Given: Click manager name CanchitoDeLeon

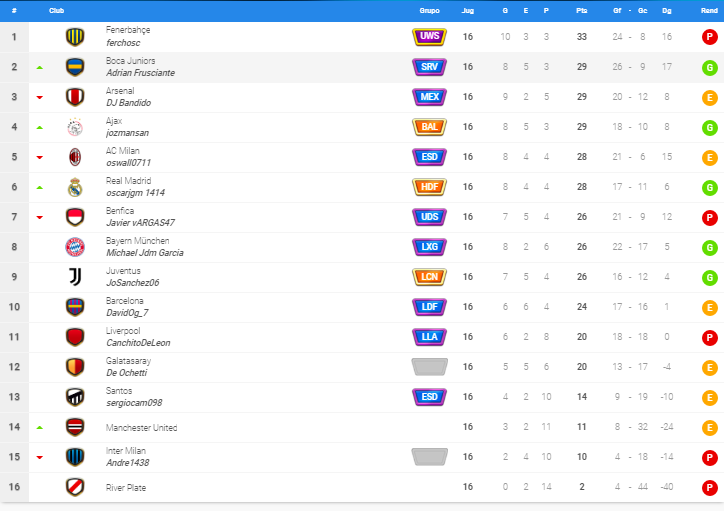Looking at the screenshot, I should click(x=138, y=343).
